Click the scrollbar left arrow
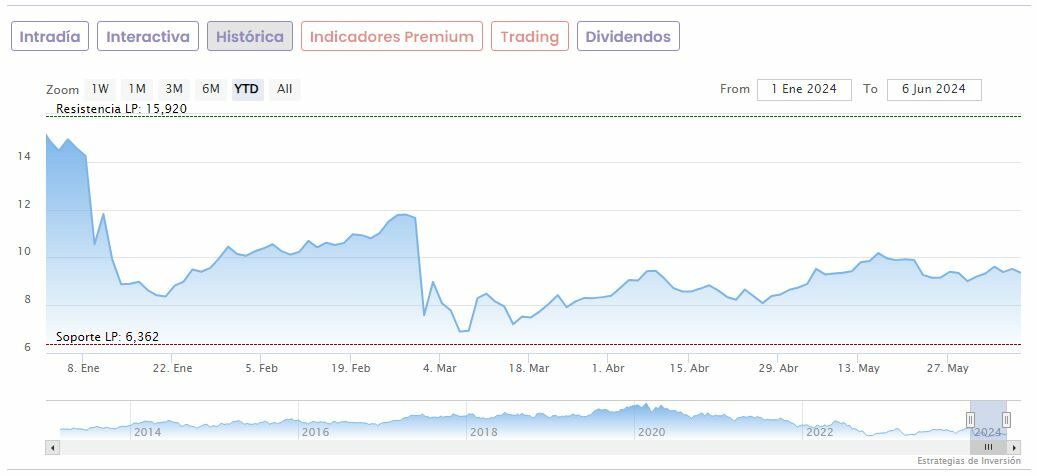The image size is (1037, 476). click(52, 447)
